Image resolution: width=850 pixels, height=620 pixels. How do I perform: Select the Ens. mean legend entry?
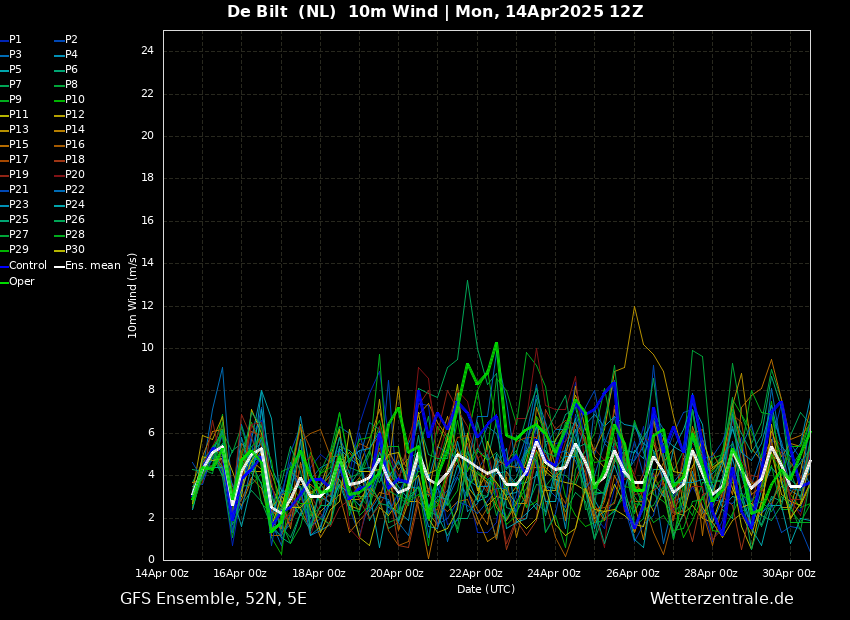tap(92, 266)
